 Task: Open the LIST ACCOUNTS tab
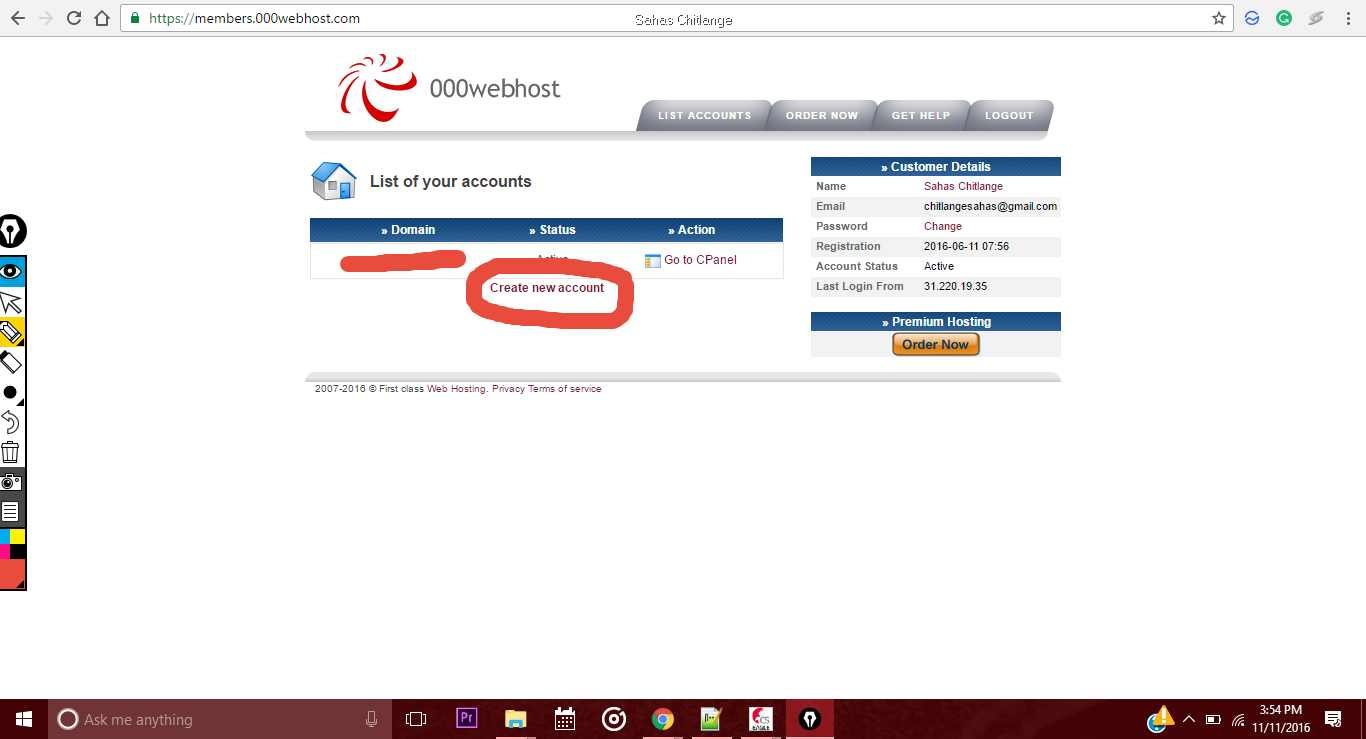[x=704, y=116]
